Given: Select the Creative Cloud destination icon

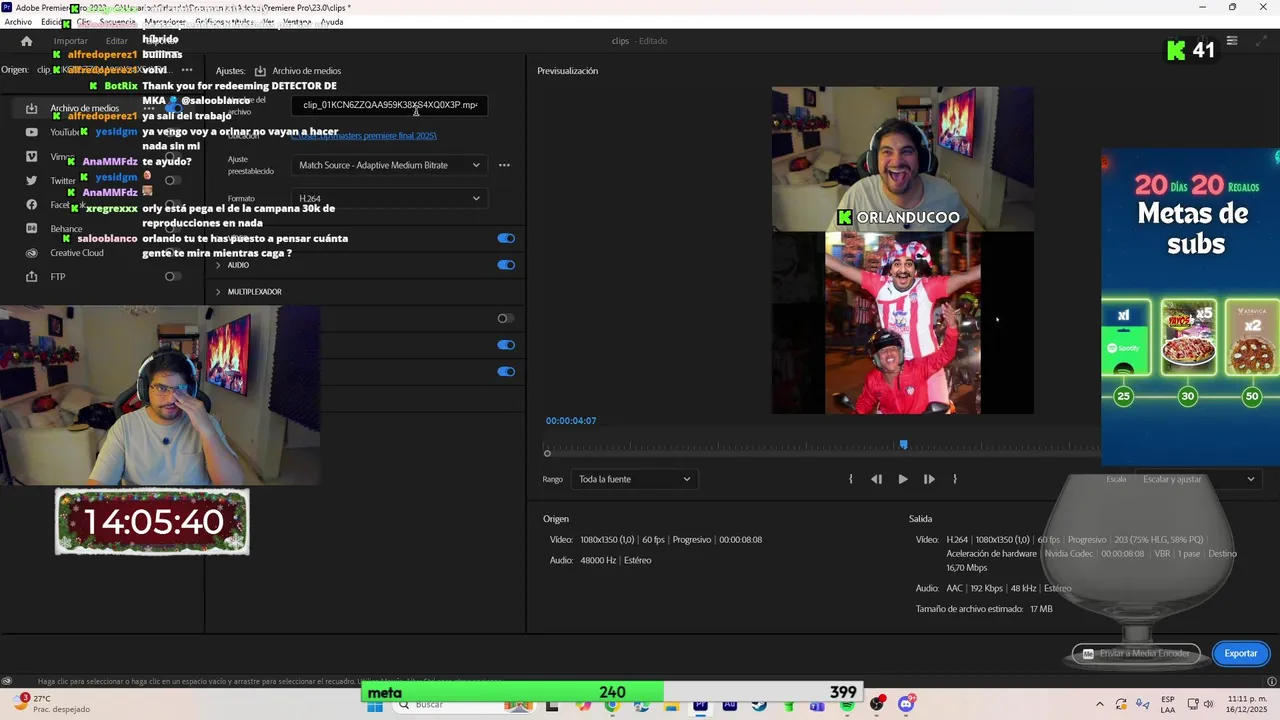Looking at the screenshot, I should [x=31, y=253].
